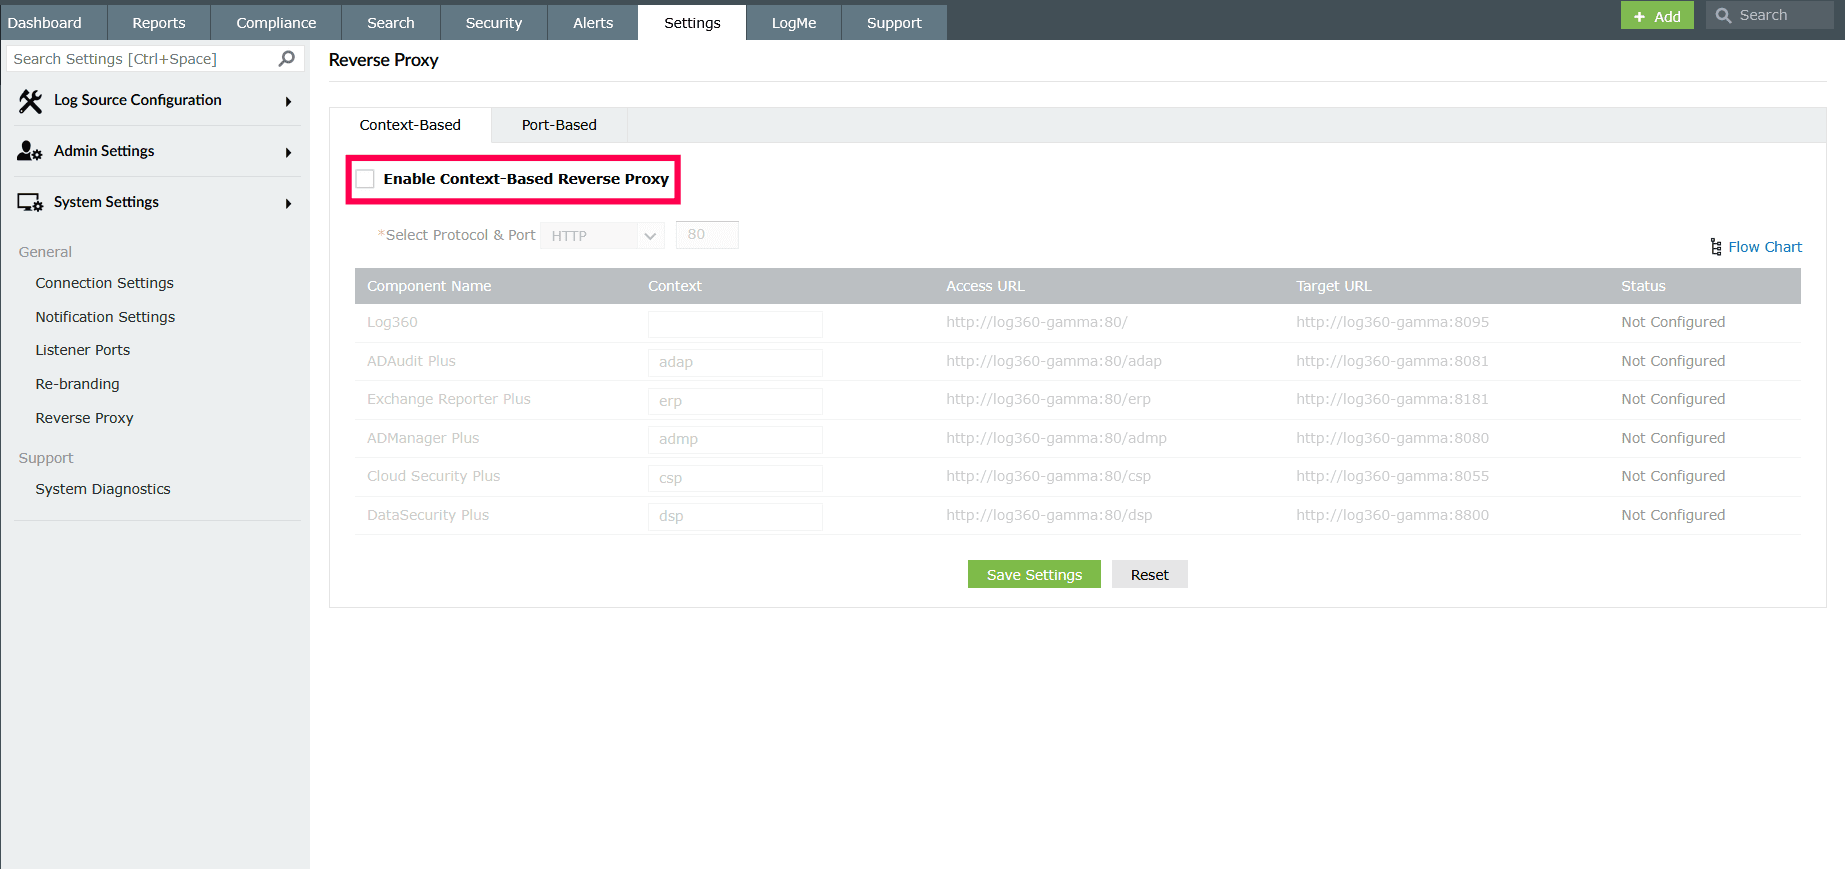Click the green Add button
Screen dimensions: 1845x869
click(1657, 16)
